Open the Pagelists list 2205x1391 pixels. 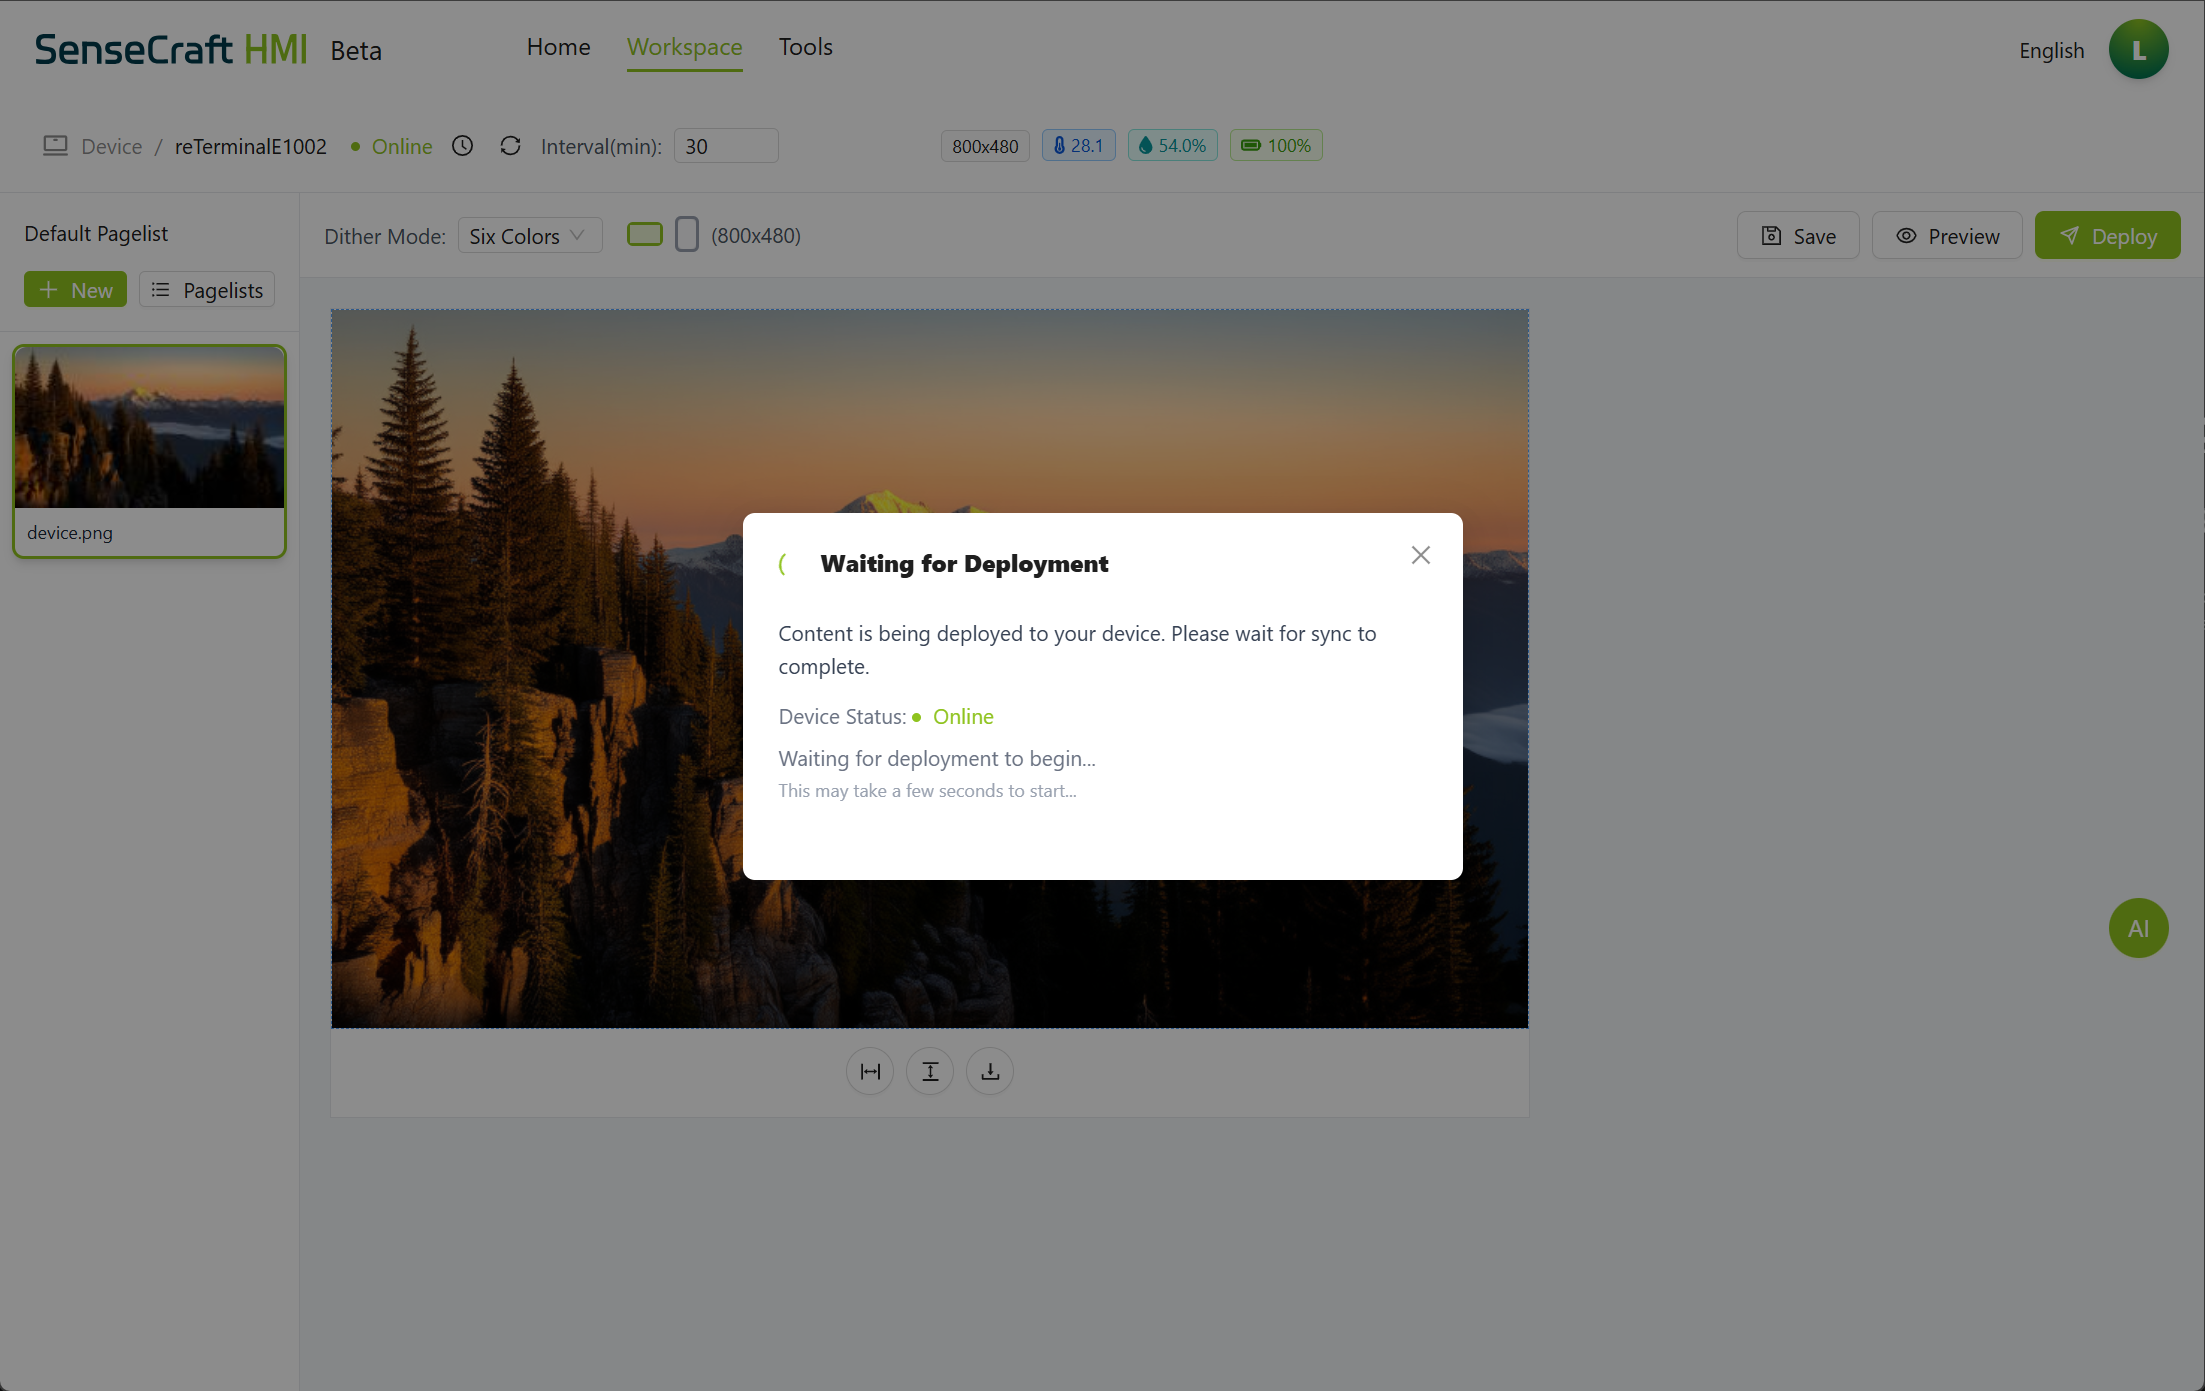pos(207,290)
